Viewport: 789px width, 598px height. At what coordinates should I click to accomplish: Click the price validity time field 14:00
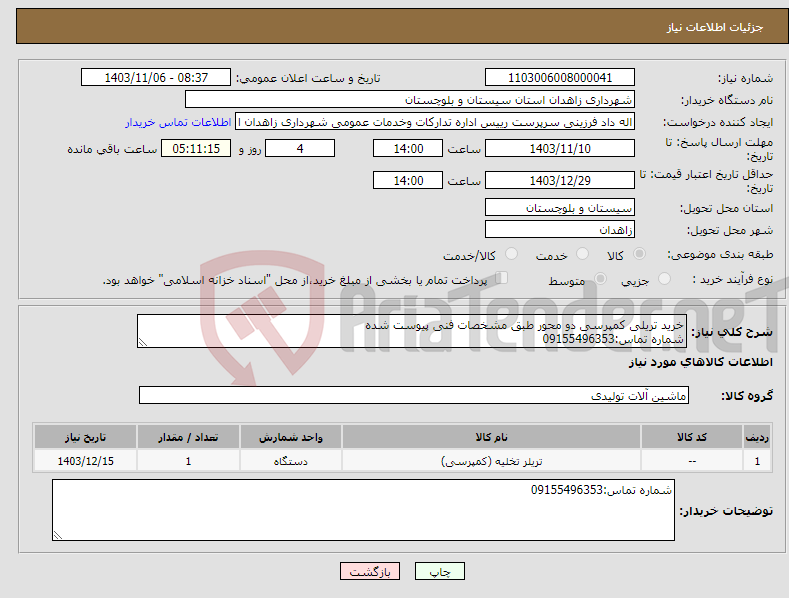[x=408, y=180]
